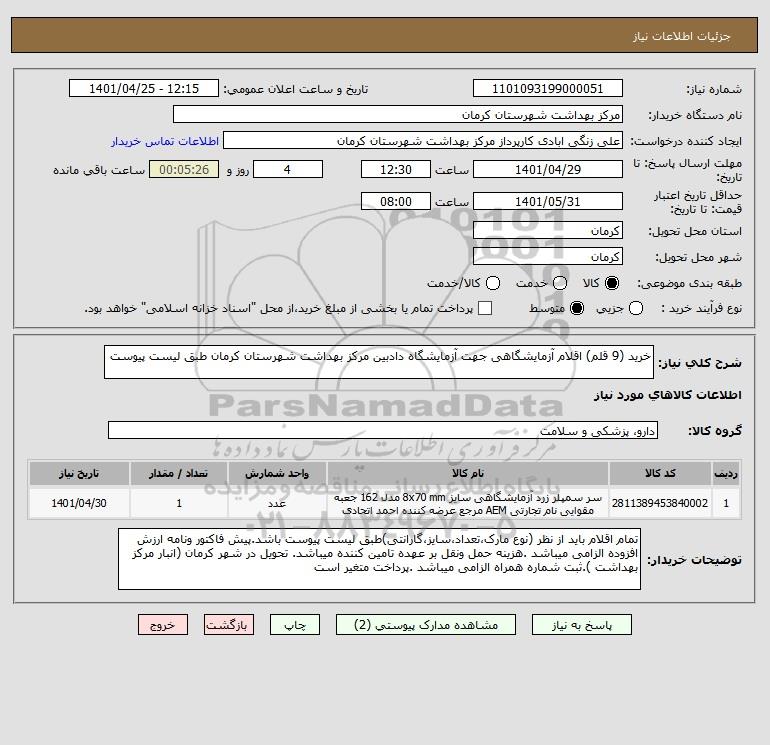Choose the جزیی purchase type
The width and height of the screenshot is (770, 745).
click(636, 308)
